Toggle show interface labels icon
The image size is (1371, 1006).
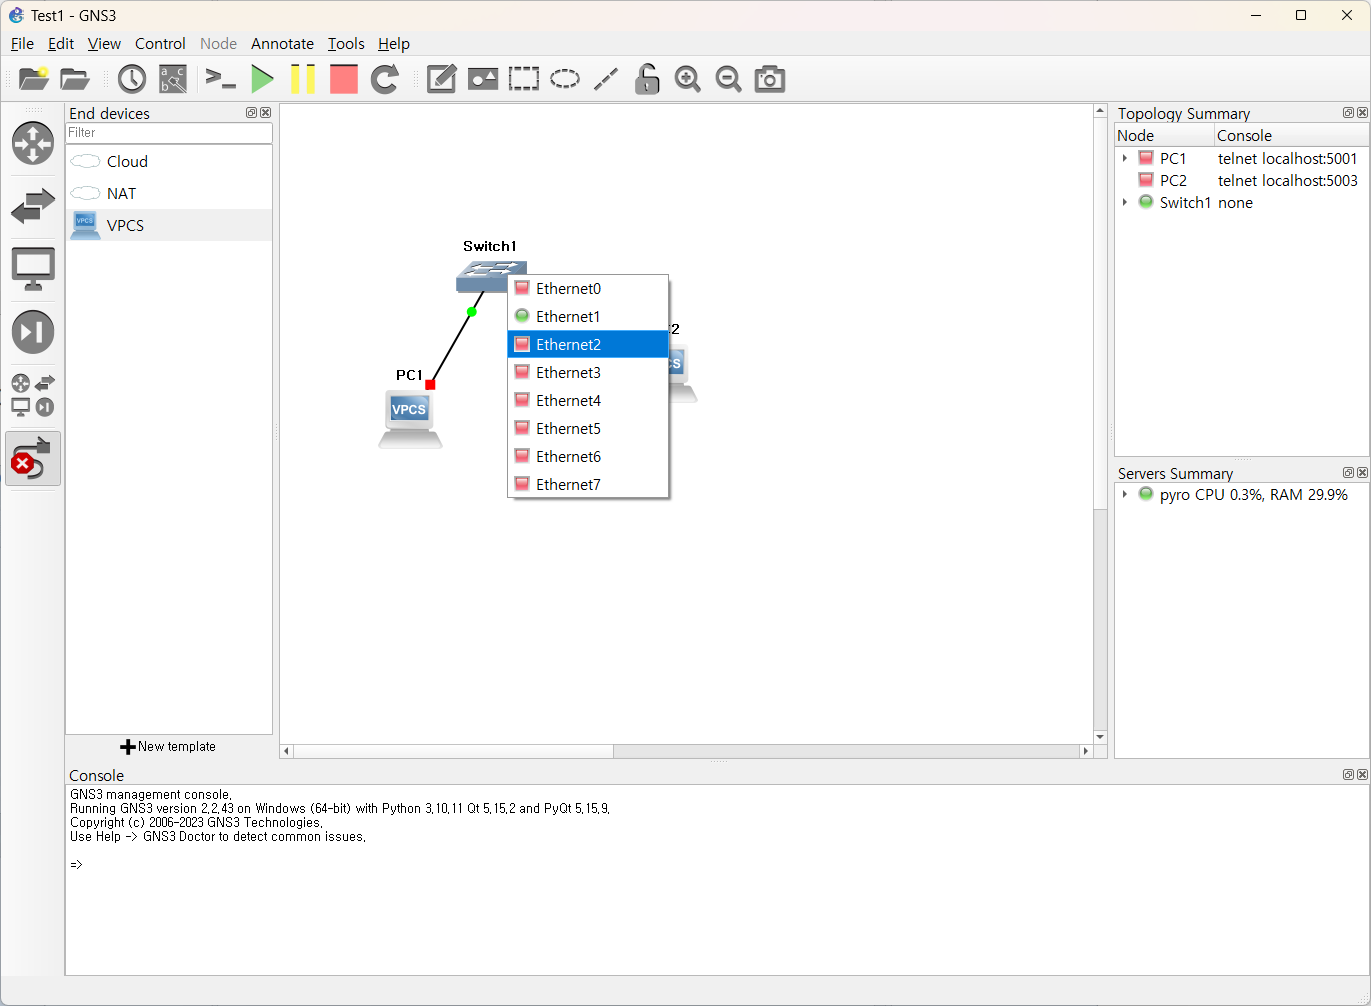coord(173,79)
